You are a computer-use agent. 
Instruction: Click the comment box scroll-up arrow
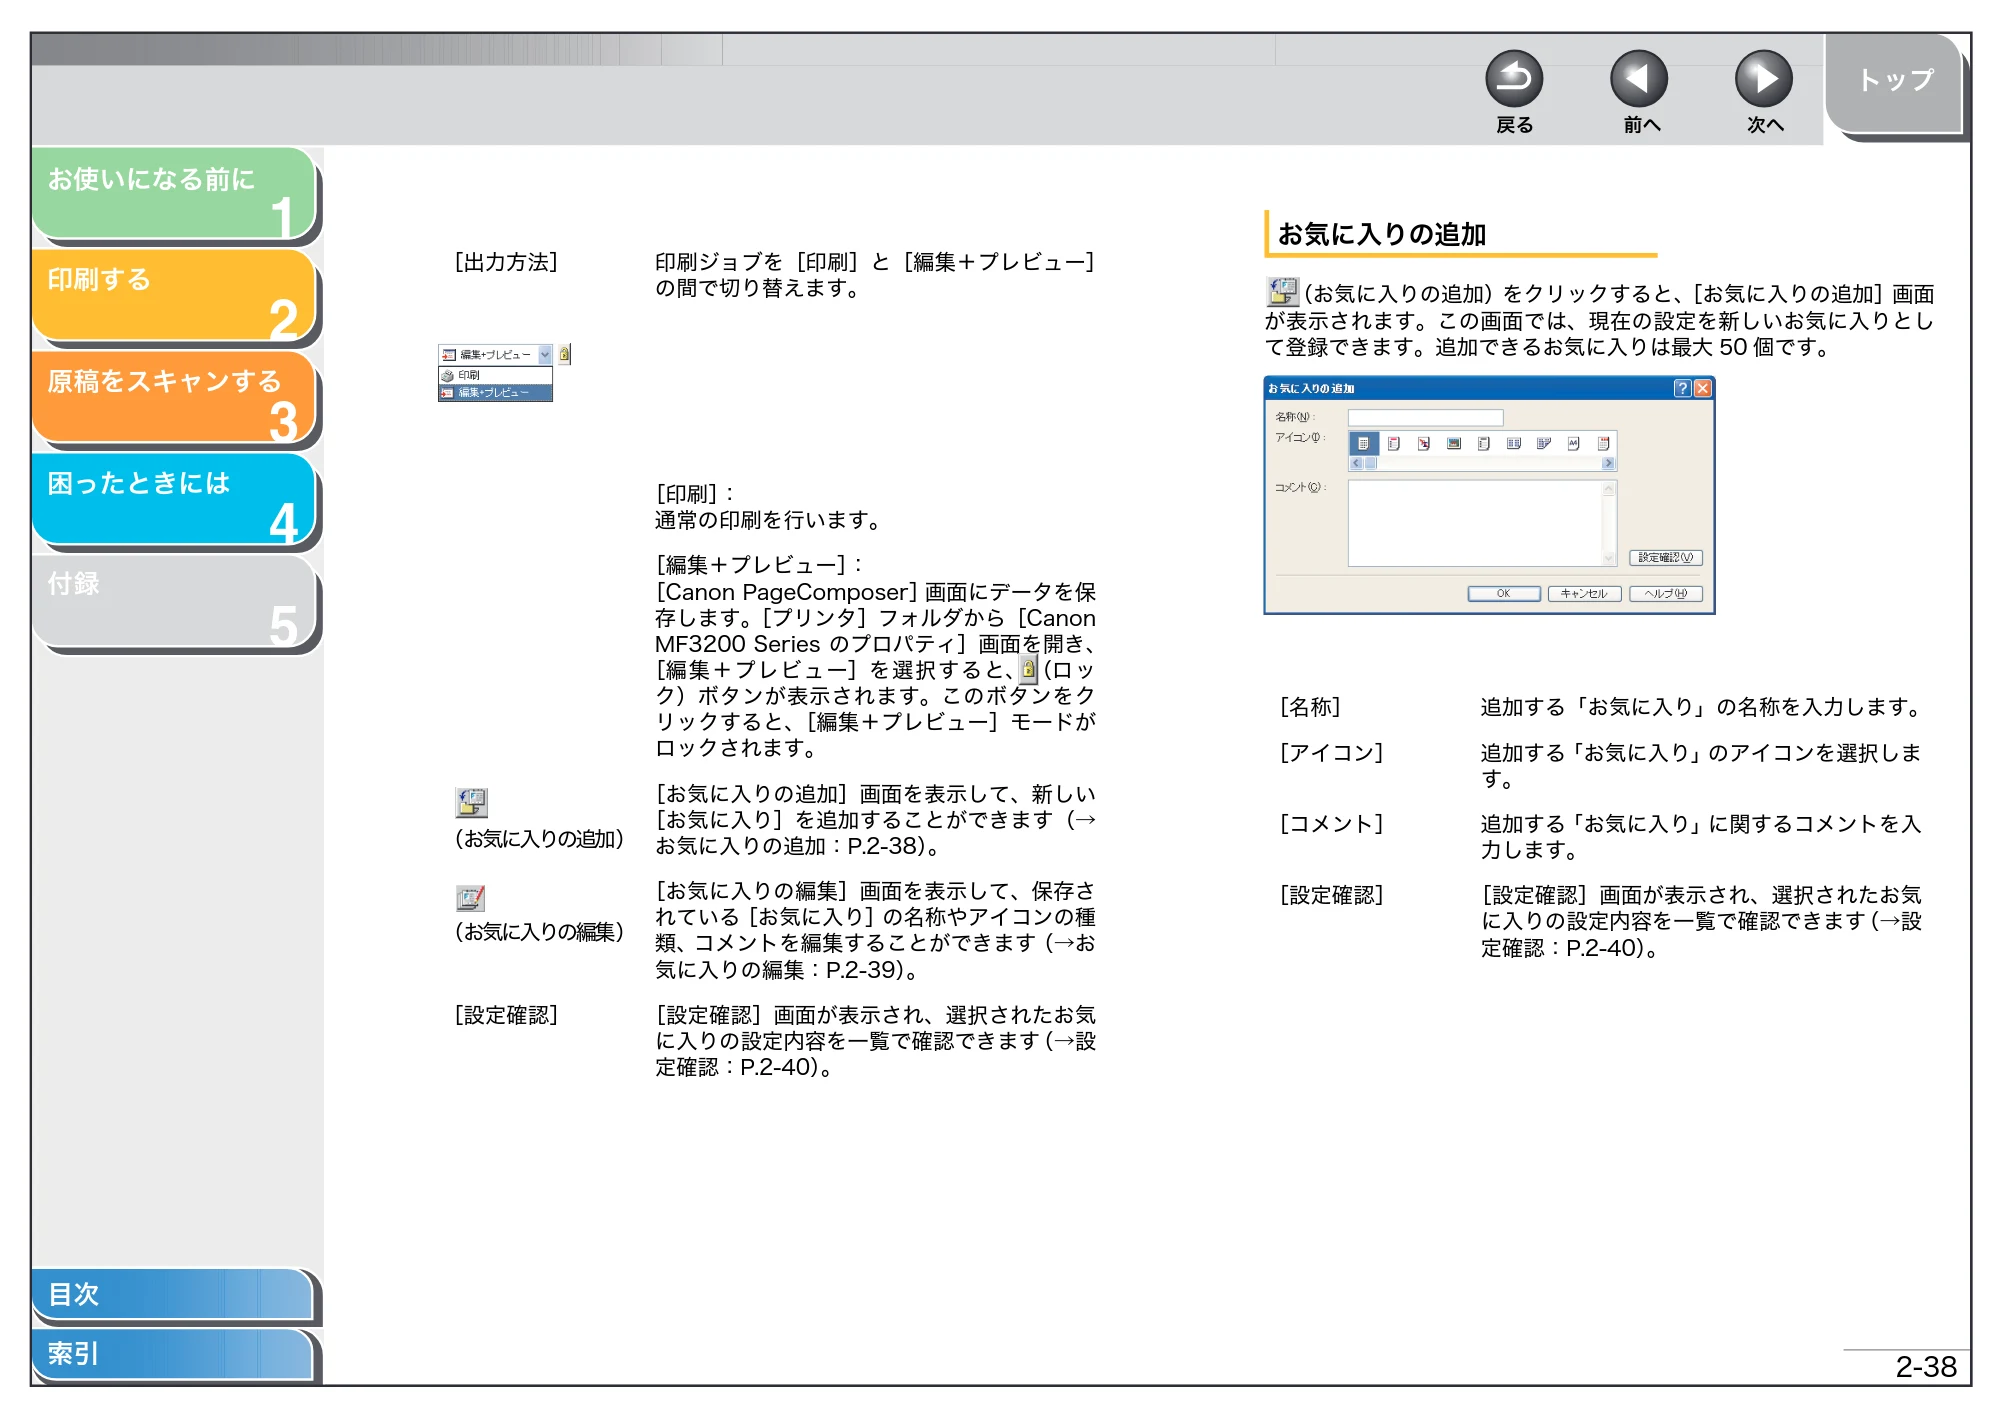tap(1609, 489)
